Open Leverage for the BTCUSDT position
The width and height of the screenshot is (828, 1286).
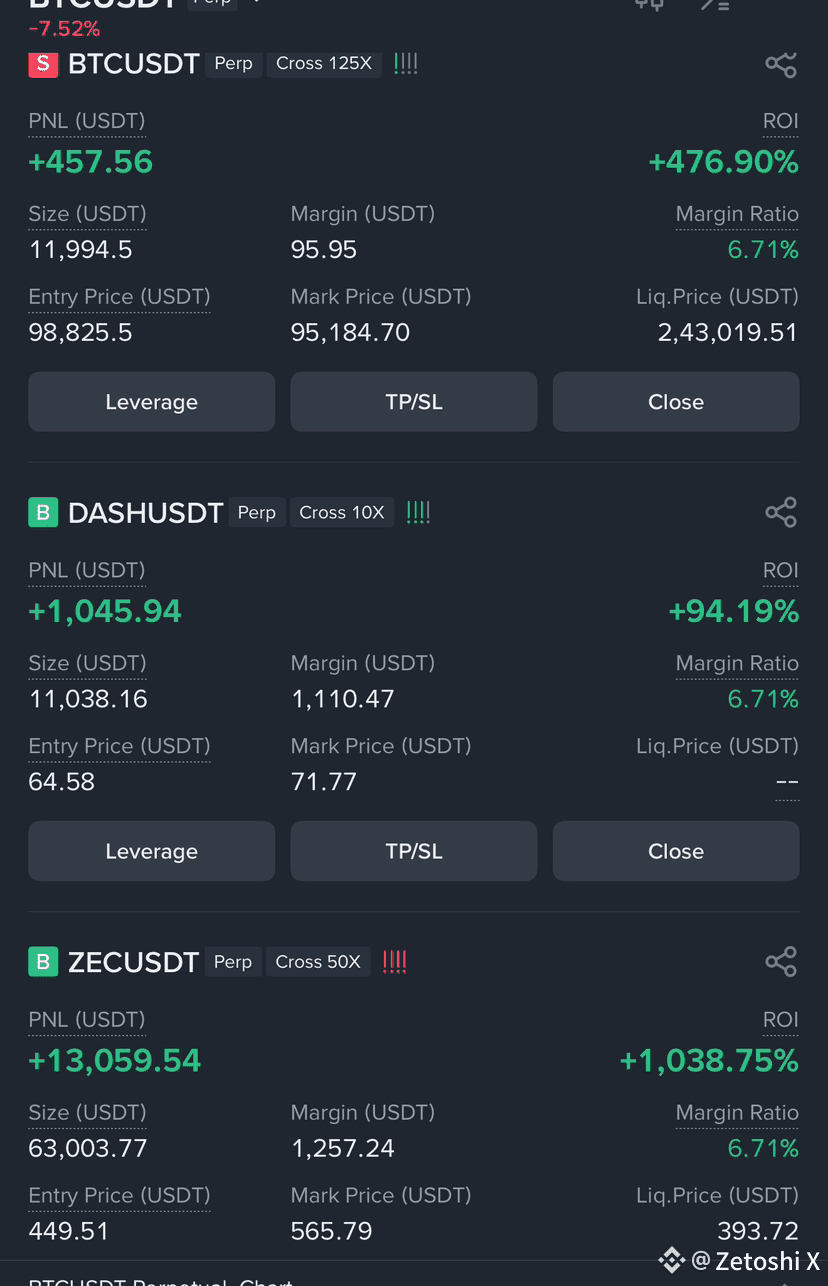pyautogui.click(x=151, y=402)
